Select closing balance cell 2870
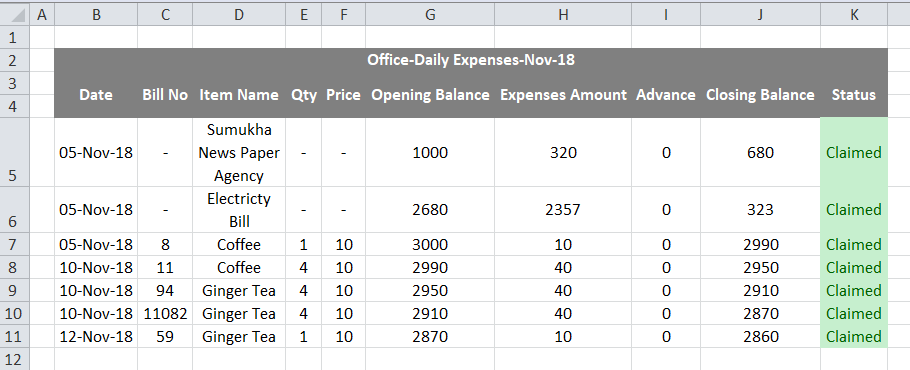Image resolution: width=910 pixels, height=370 pixels. [x=760, y=314]
